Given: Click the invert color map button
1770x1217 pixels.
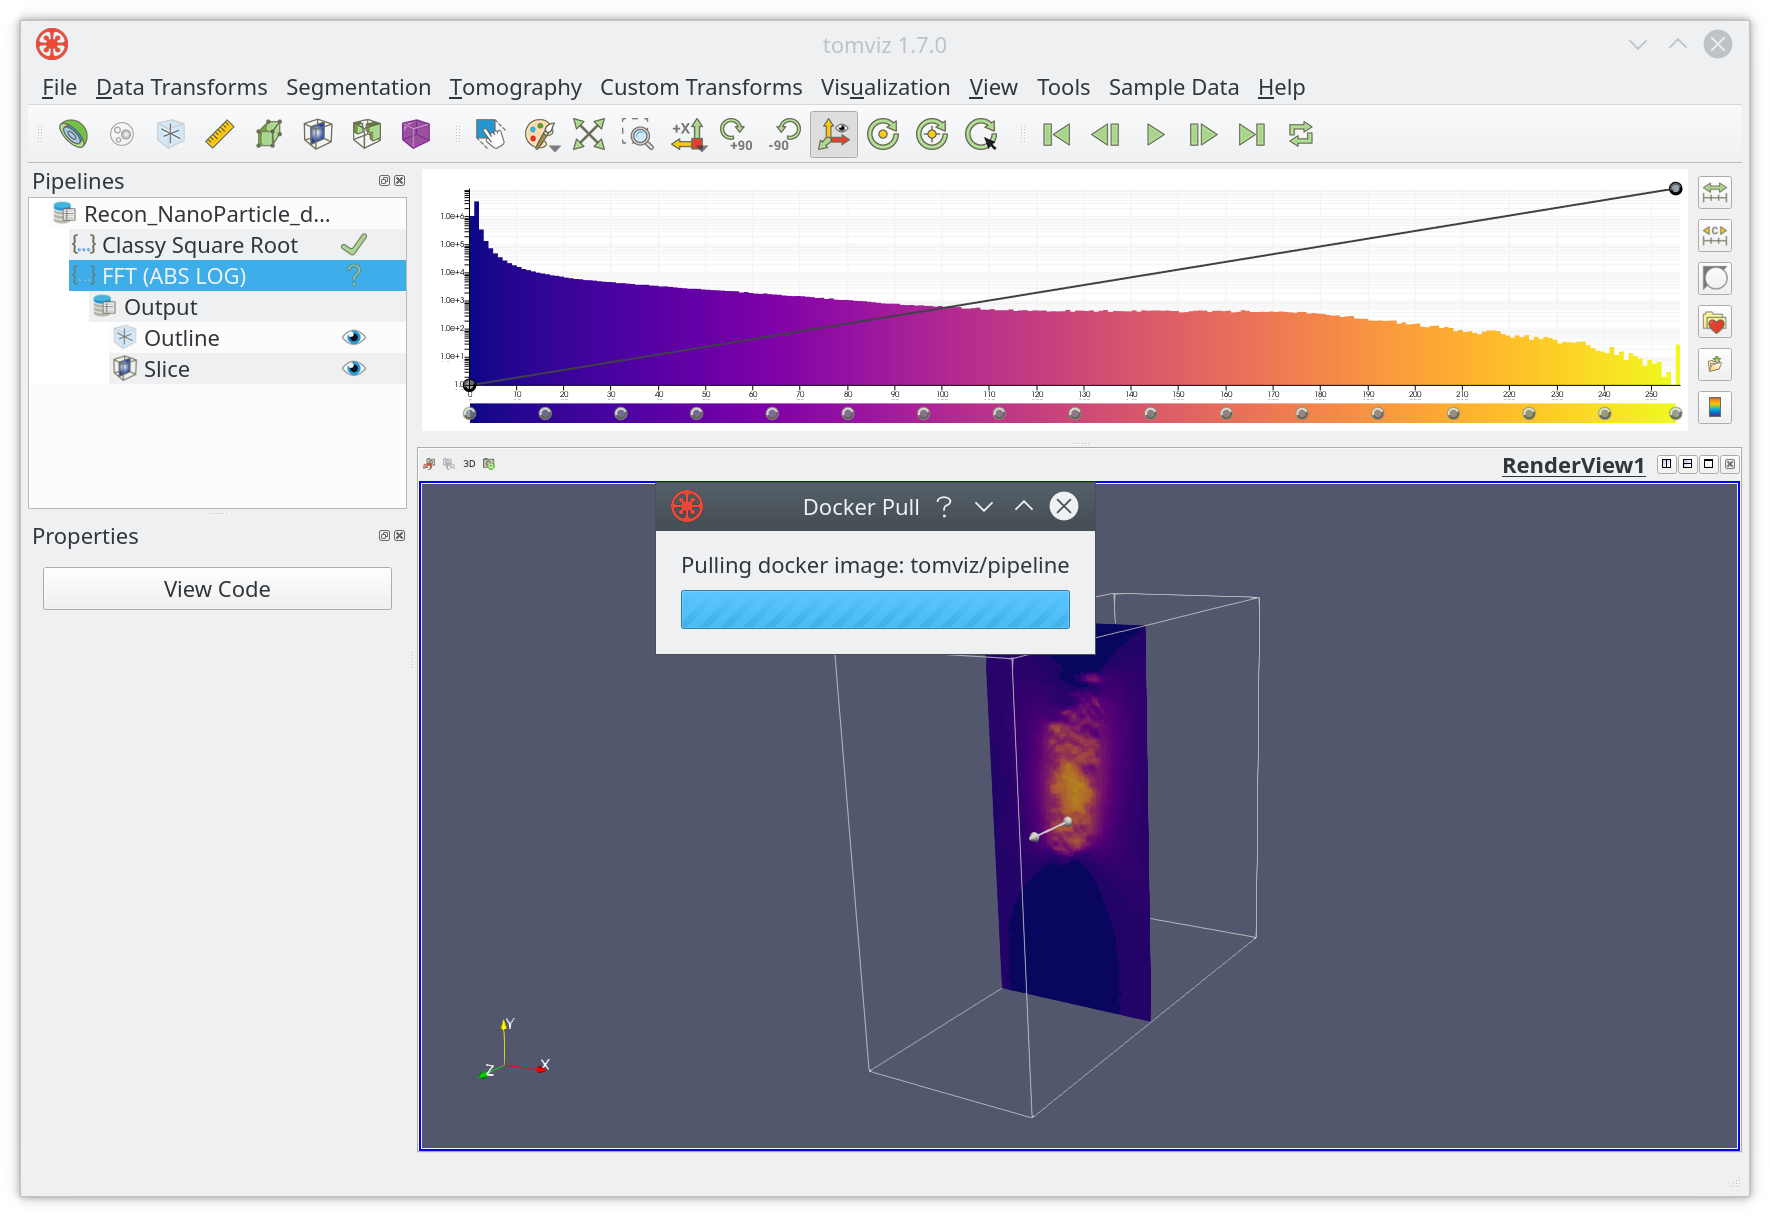Looking at the screenshot, I should (1715, 278).
